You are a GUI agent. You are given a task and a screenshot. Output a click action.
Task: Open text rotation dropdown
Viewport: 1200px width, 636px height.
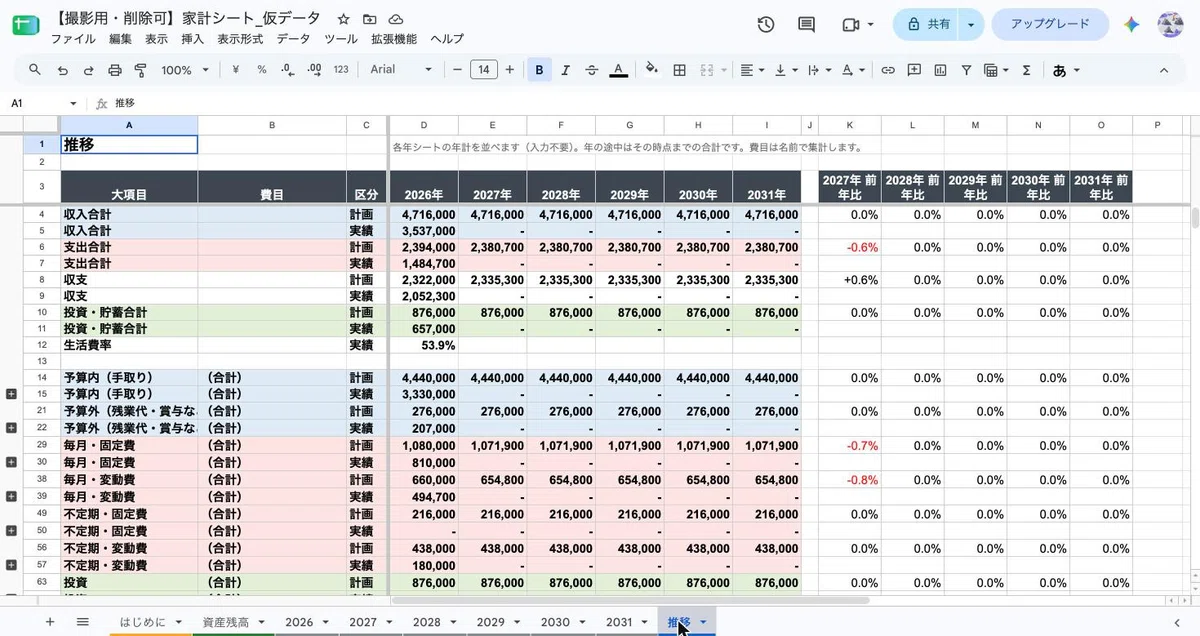853,70
